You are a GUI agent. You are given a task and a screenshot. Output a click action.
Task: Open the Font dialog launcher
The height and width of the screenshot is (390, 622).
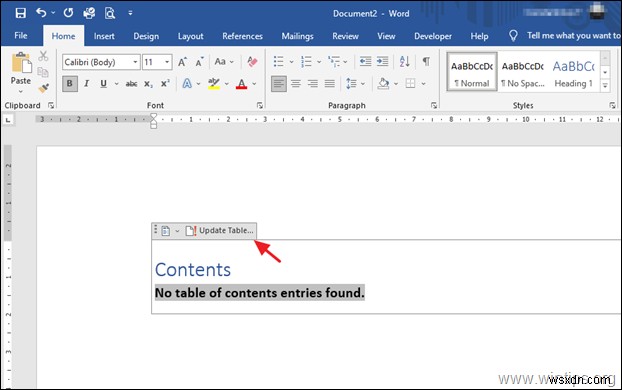260,105
